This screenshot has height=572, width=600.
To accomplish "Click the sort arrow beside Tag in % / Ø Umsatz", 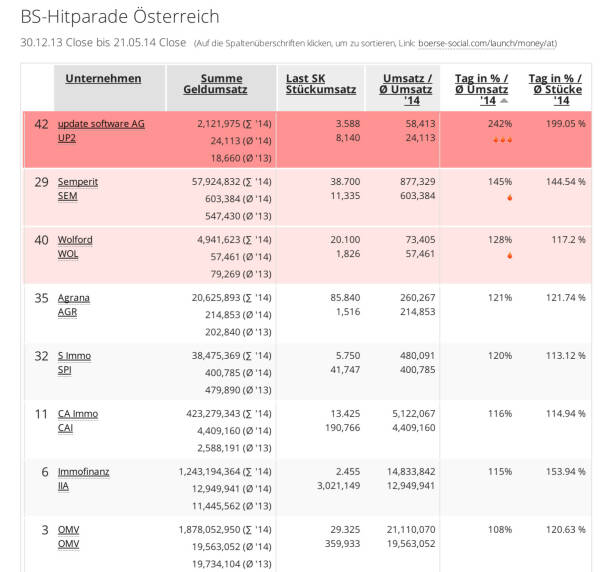I will point(503,101).
